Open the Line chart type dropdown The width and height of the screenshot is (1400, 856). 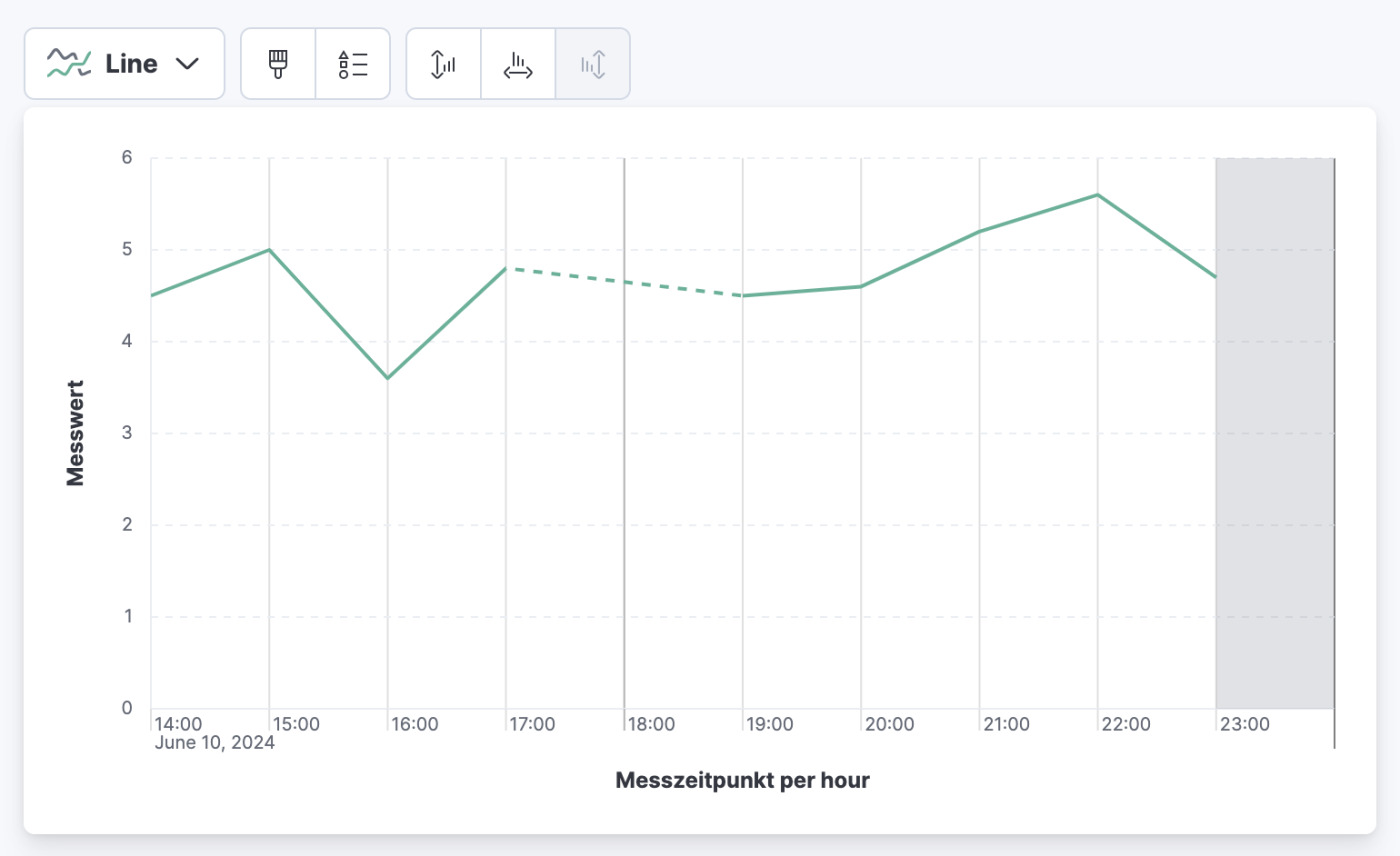coord(124,63)
